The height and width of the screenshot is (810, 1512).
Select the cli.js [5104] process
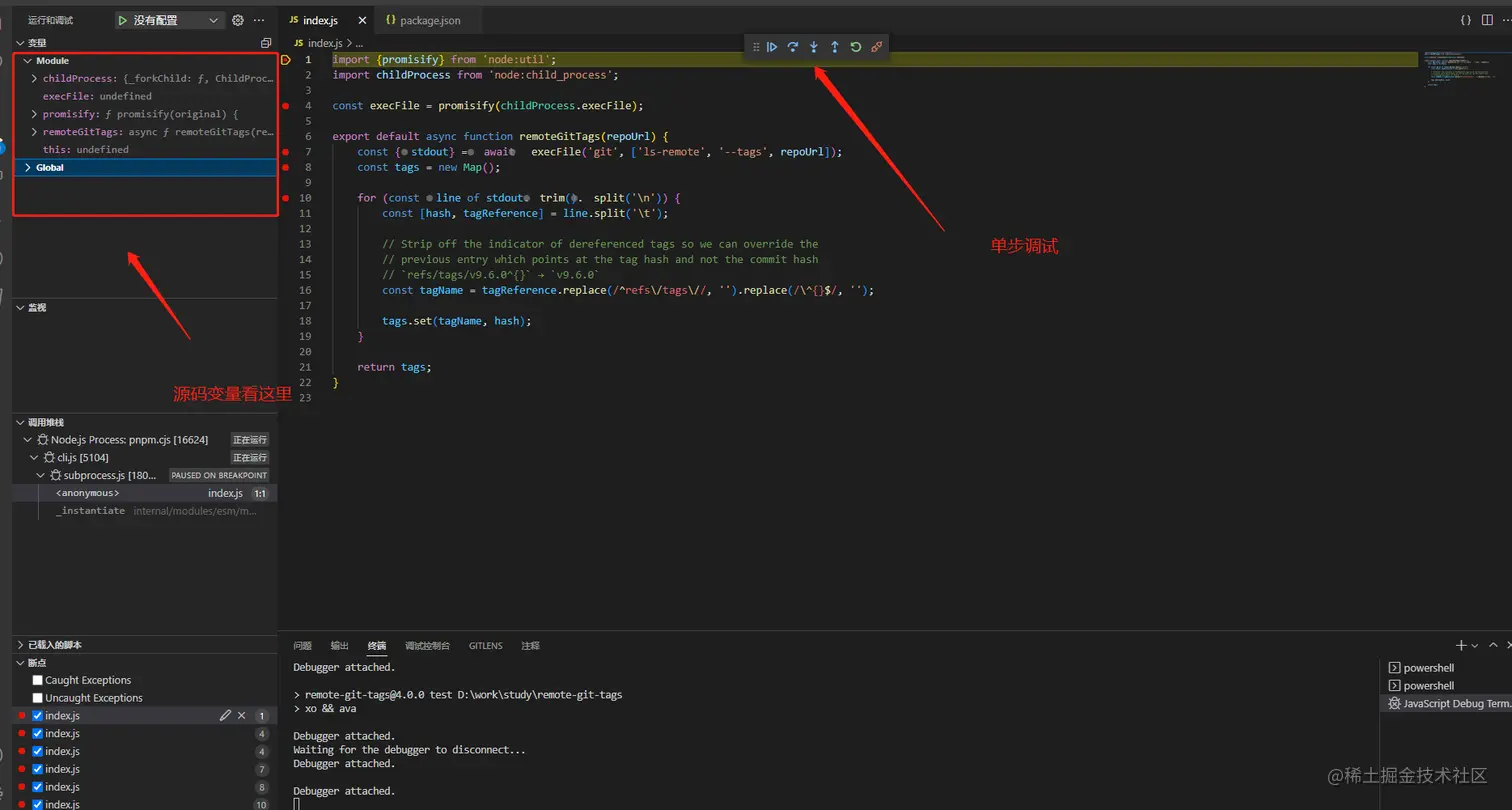pyautogui.click(x=144, y=458)
